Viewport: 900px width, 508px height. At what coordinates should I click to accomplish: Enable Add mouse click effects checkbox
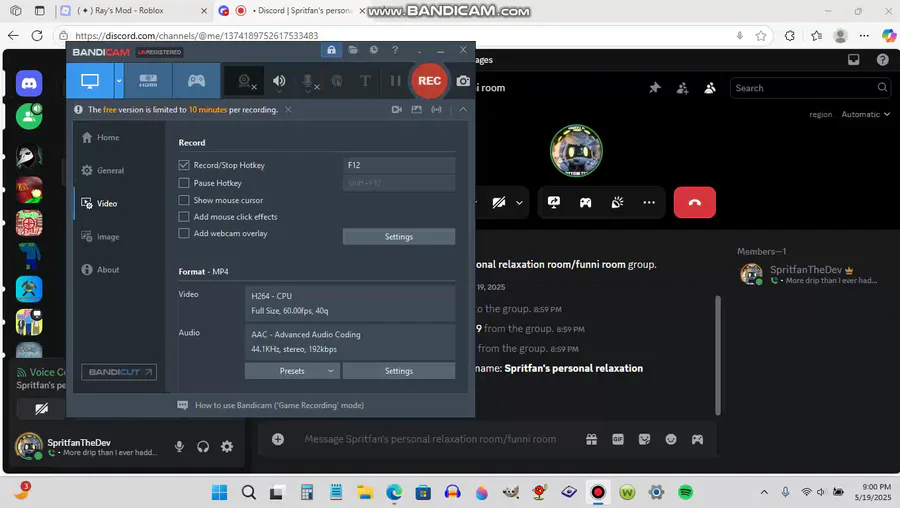point(184,217)
